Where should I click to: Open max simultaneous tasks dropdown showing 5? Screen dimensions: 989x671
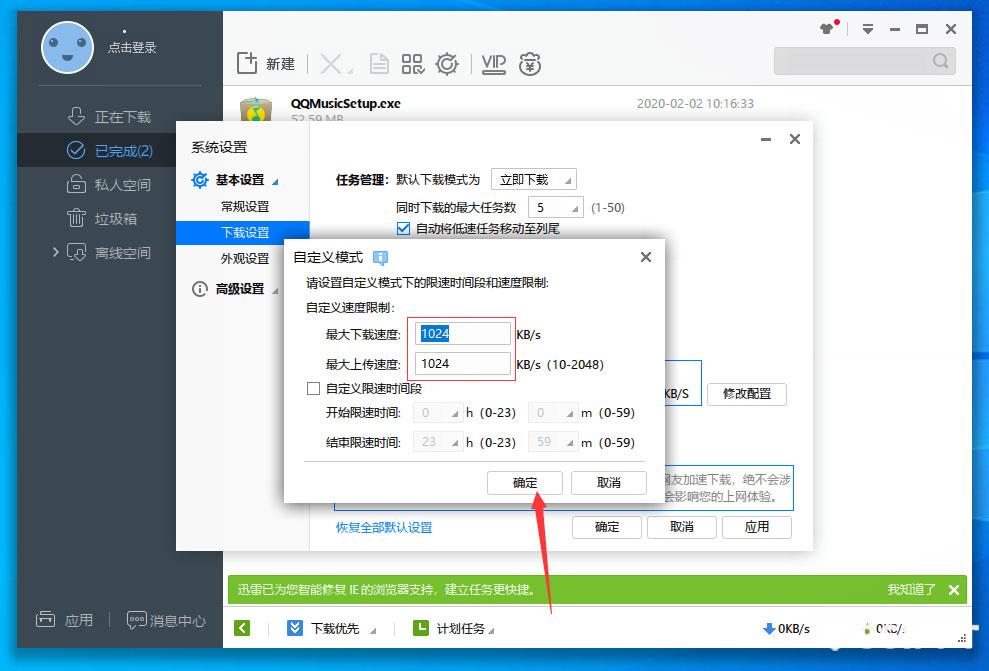(556, 207)
